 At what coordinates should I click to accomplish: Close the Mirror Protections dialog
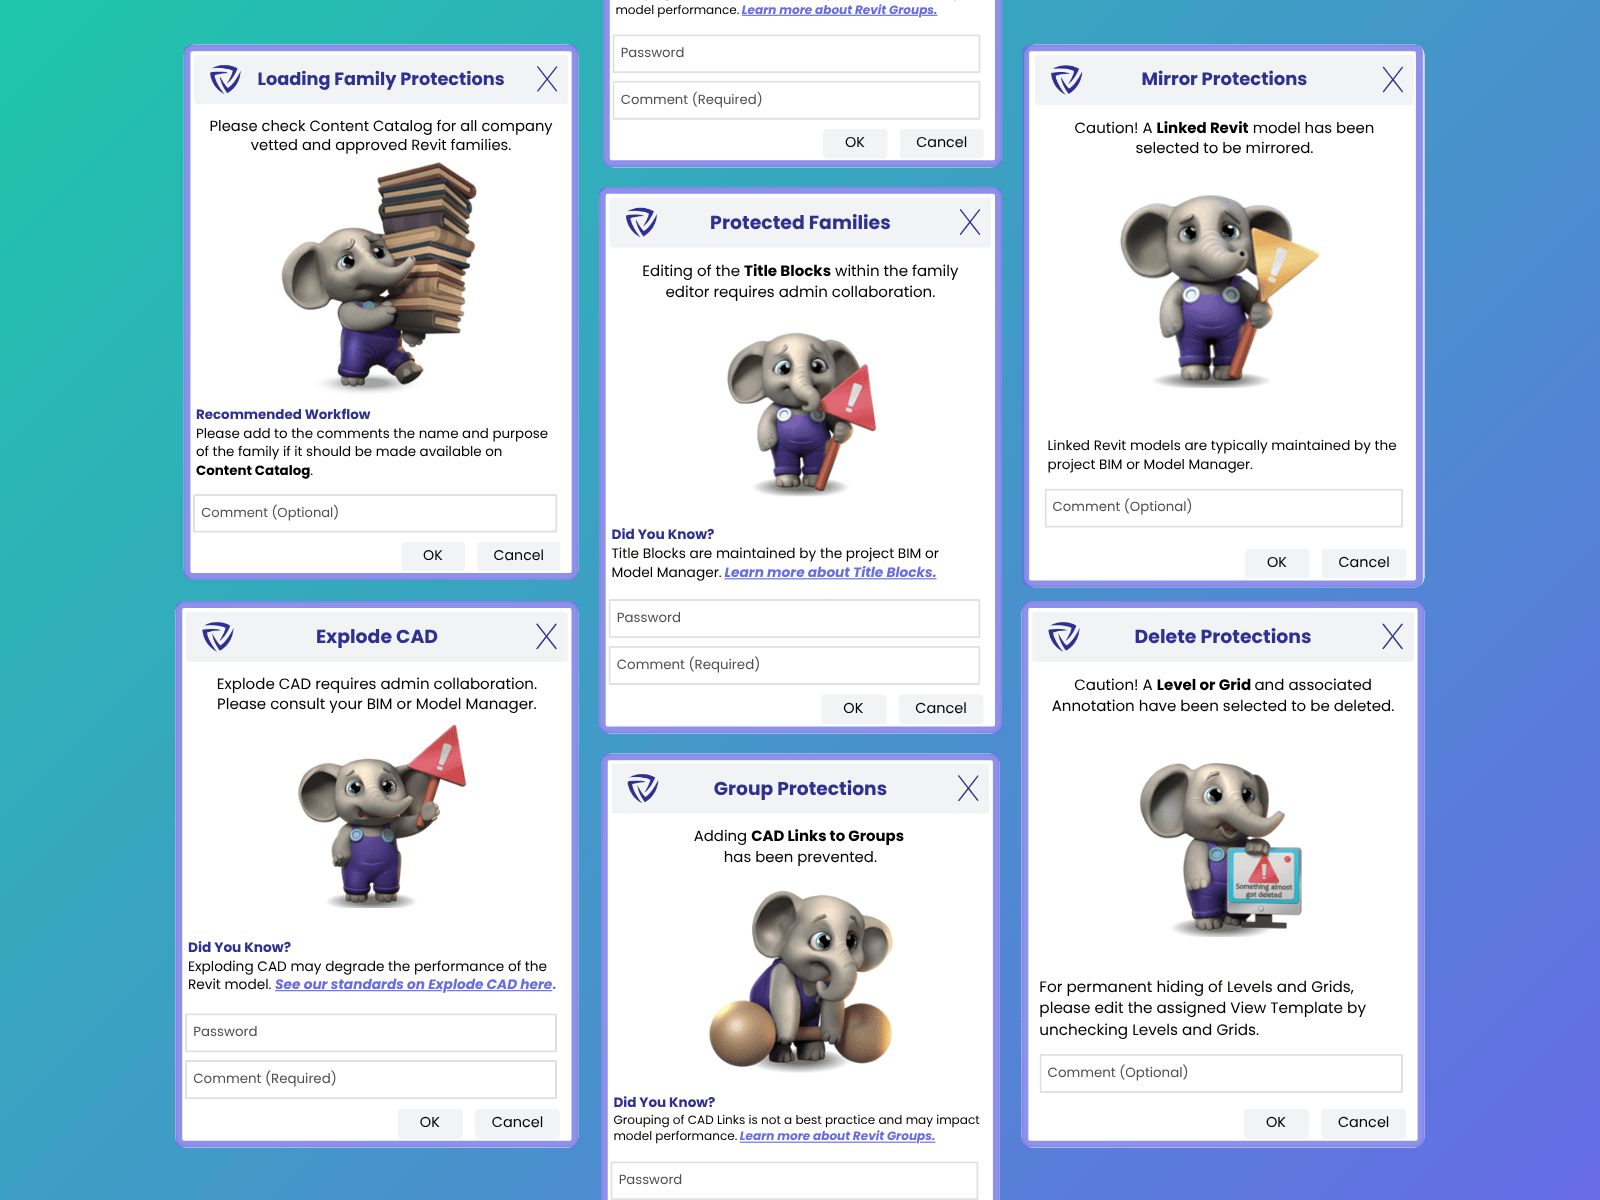[1393, 79]
